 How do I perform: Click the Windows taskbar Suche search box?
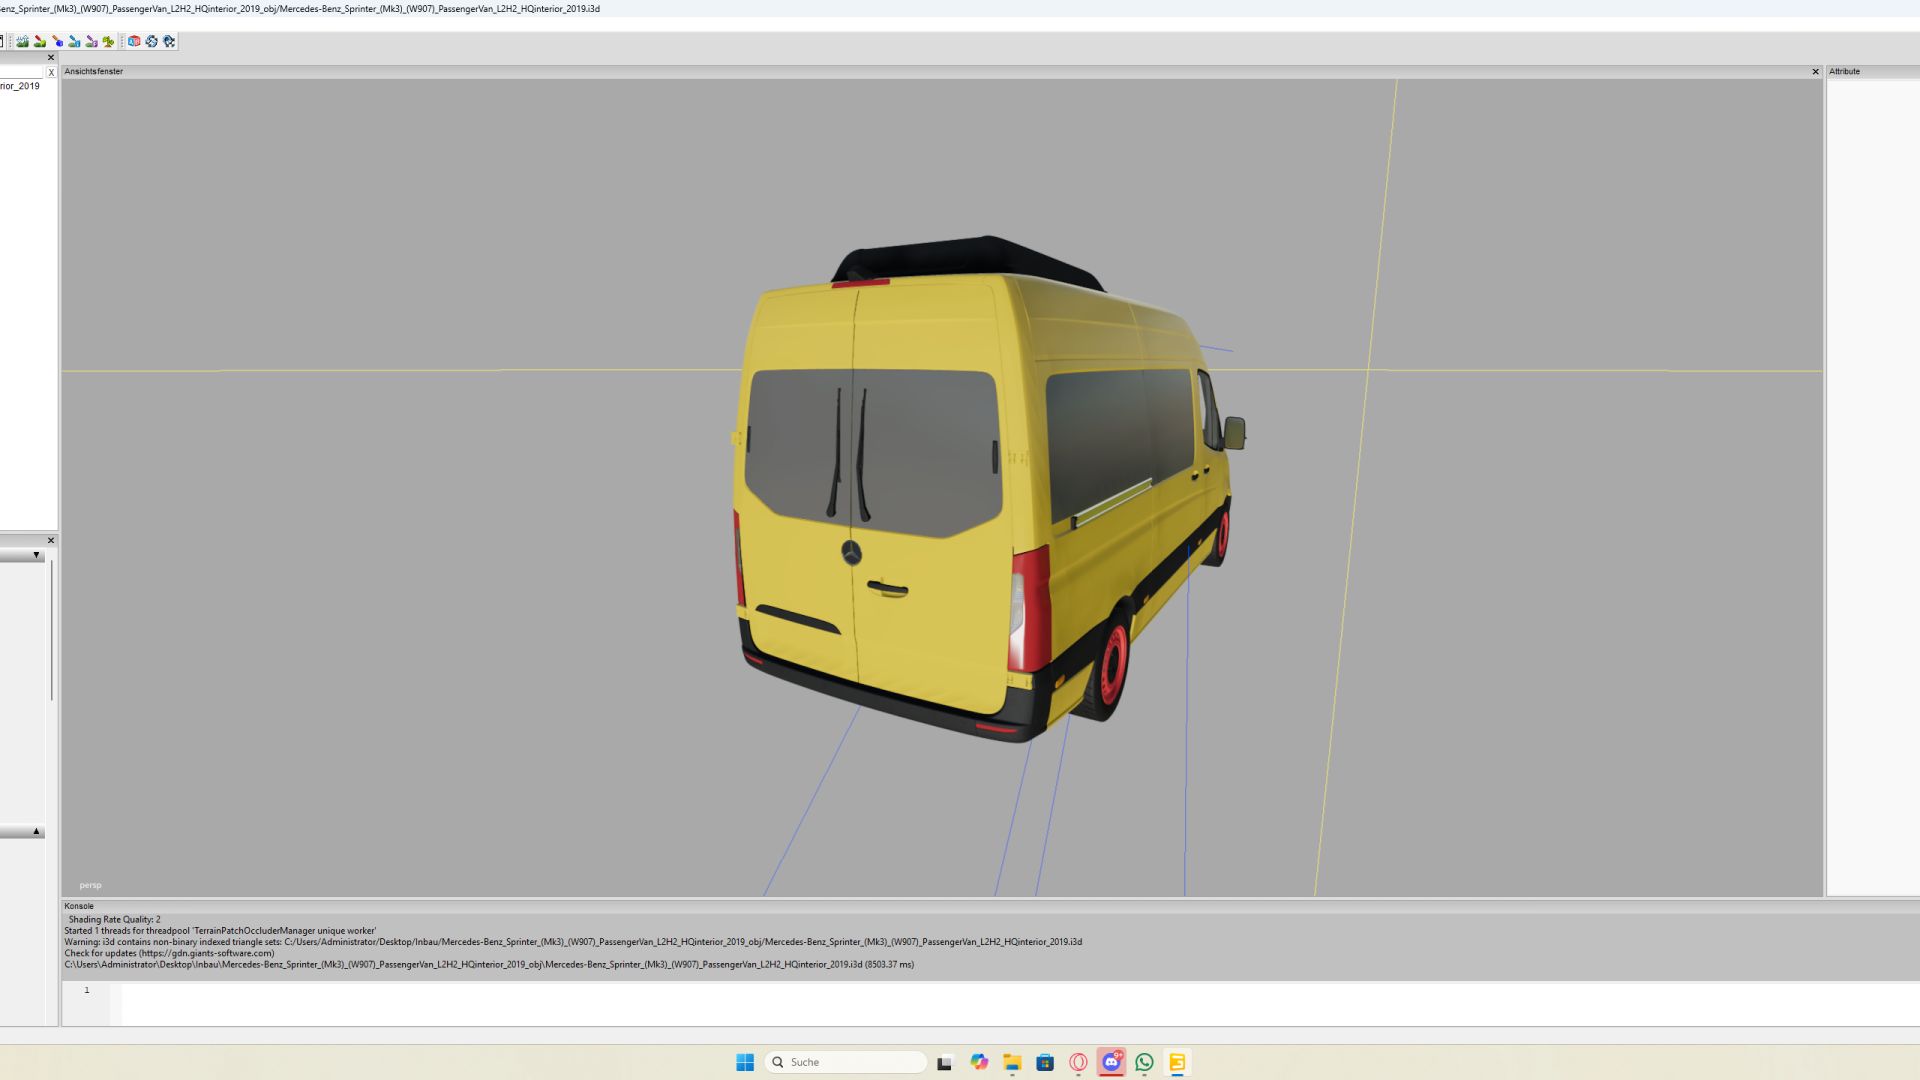point(846,1062)
